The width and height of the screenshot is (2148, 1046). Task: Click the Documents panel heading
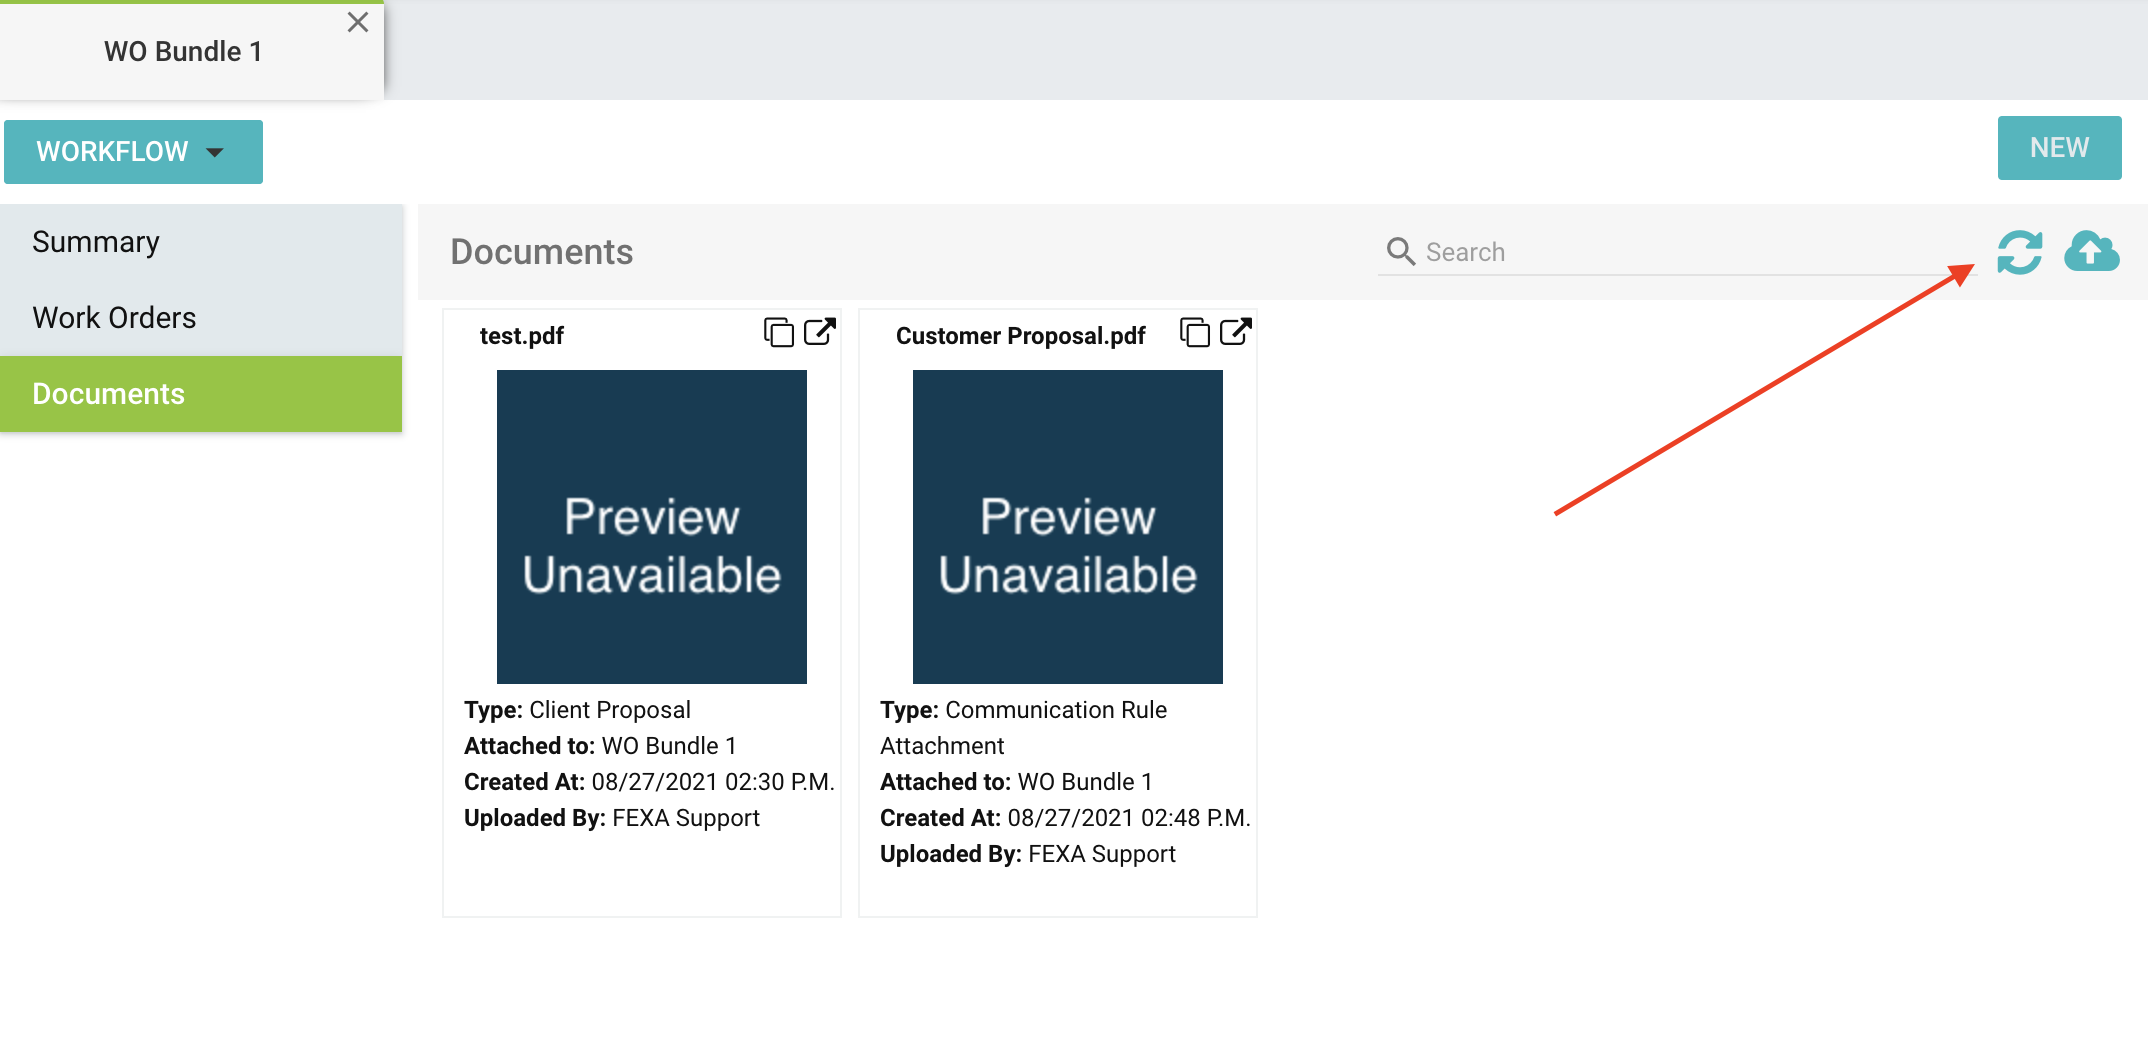[541, 252]
